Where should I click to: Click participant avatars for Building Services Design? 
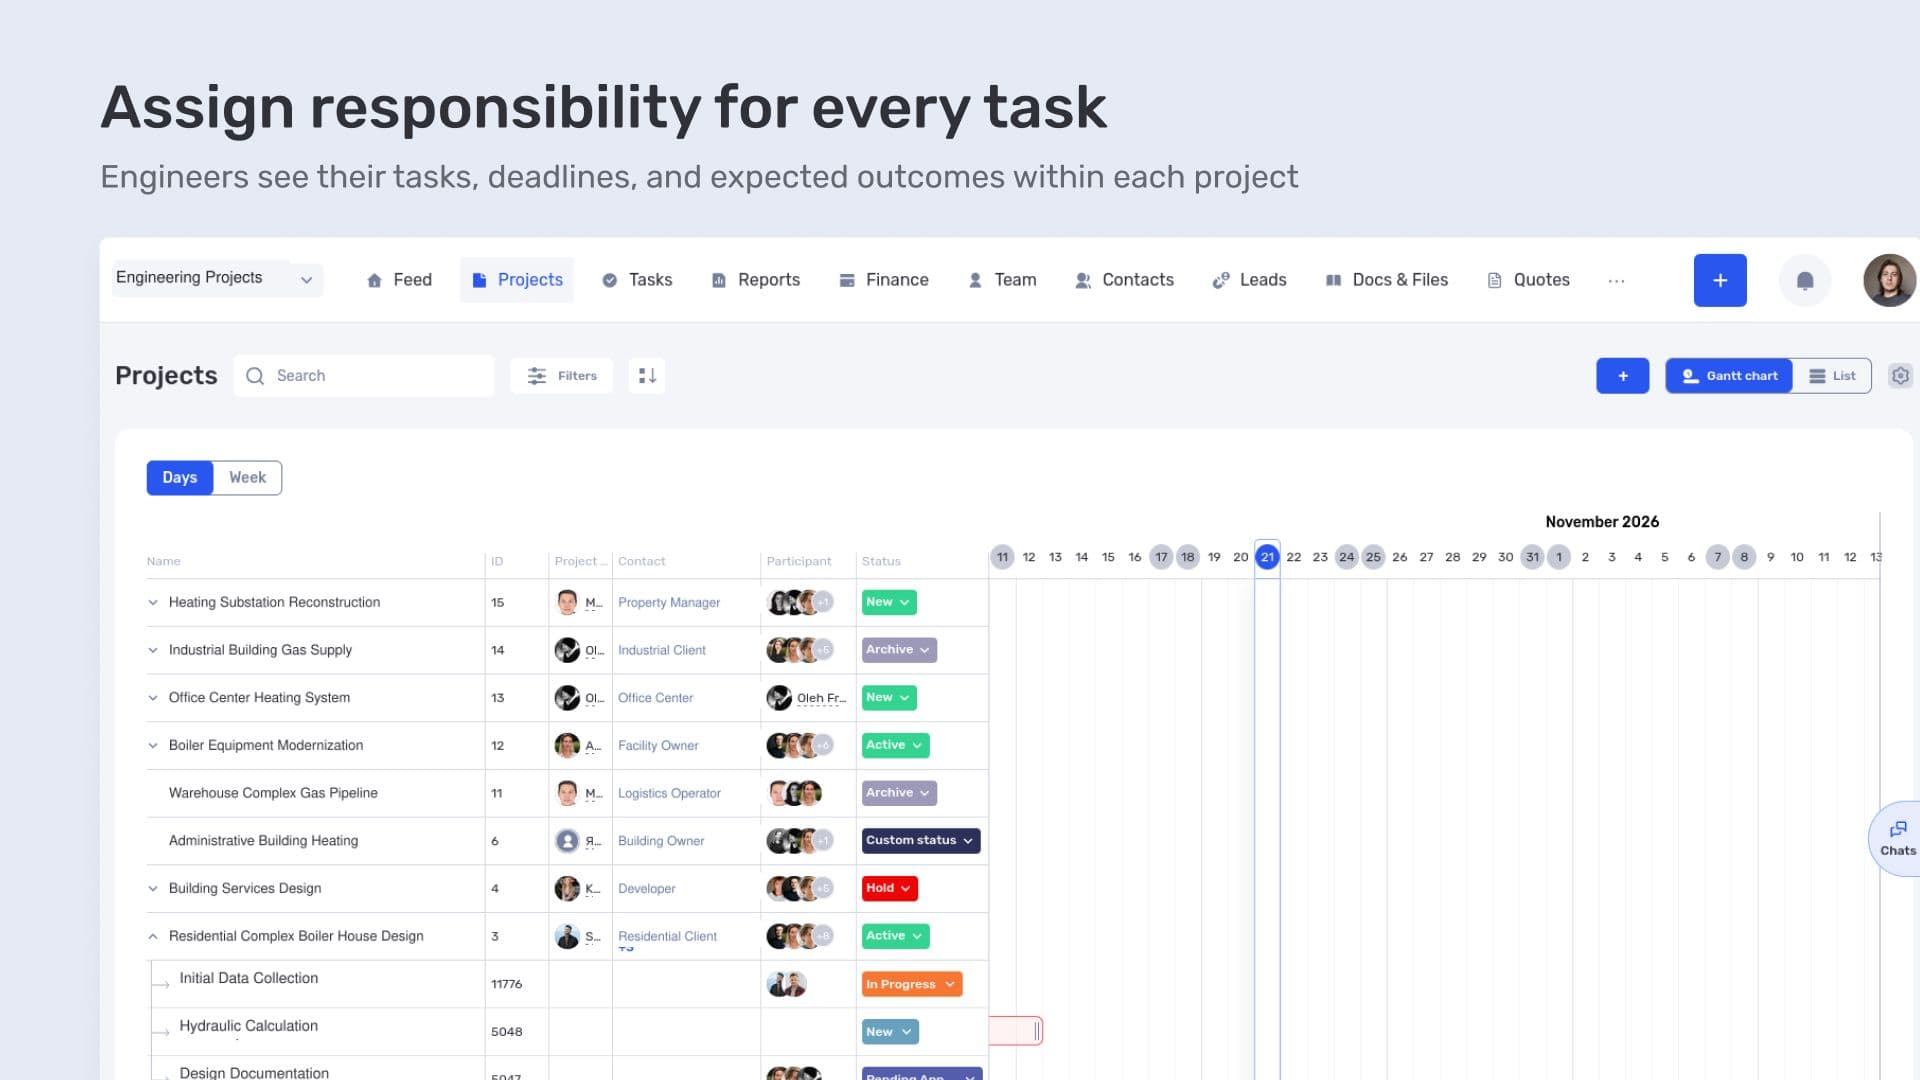coord(799,888)
